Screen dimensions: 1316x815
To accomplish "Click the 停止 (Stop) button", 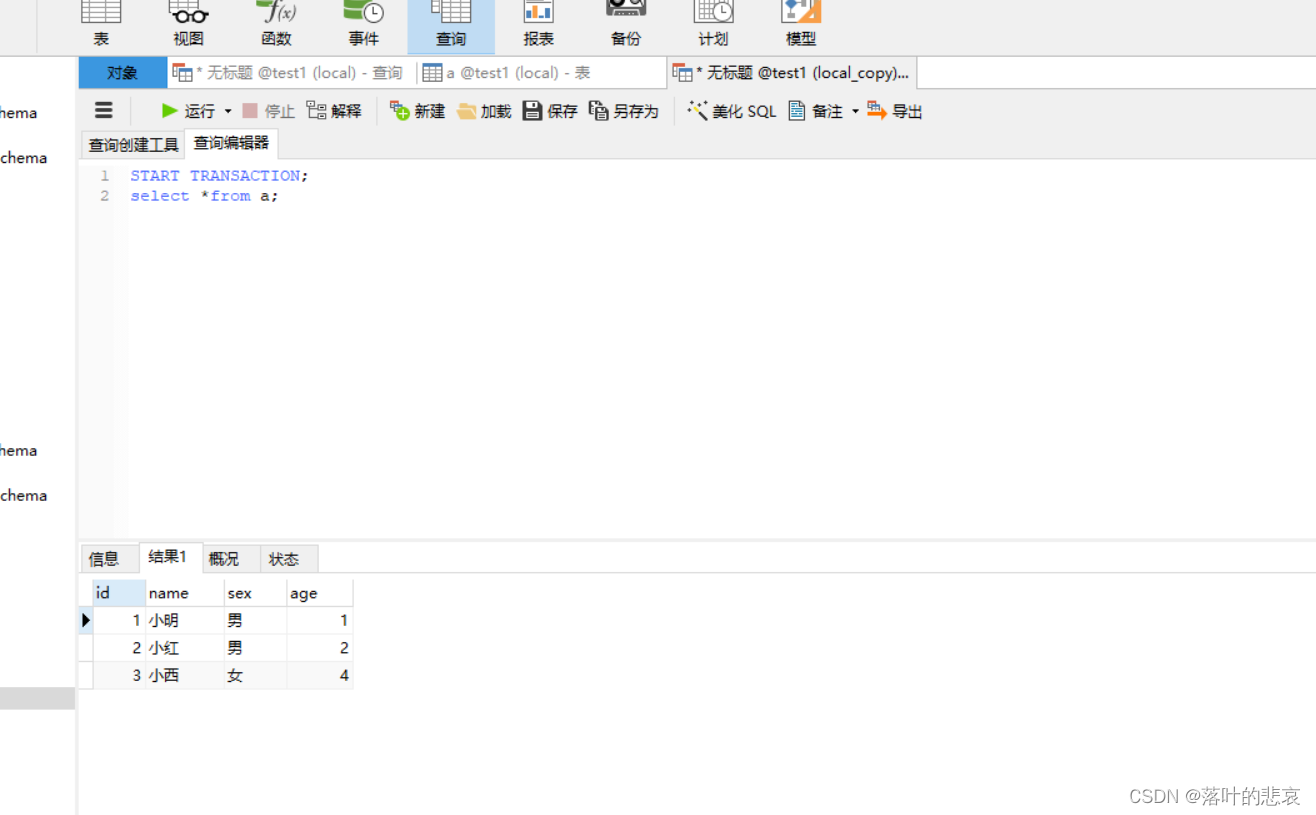I will tap(269, 111).
